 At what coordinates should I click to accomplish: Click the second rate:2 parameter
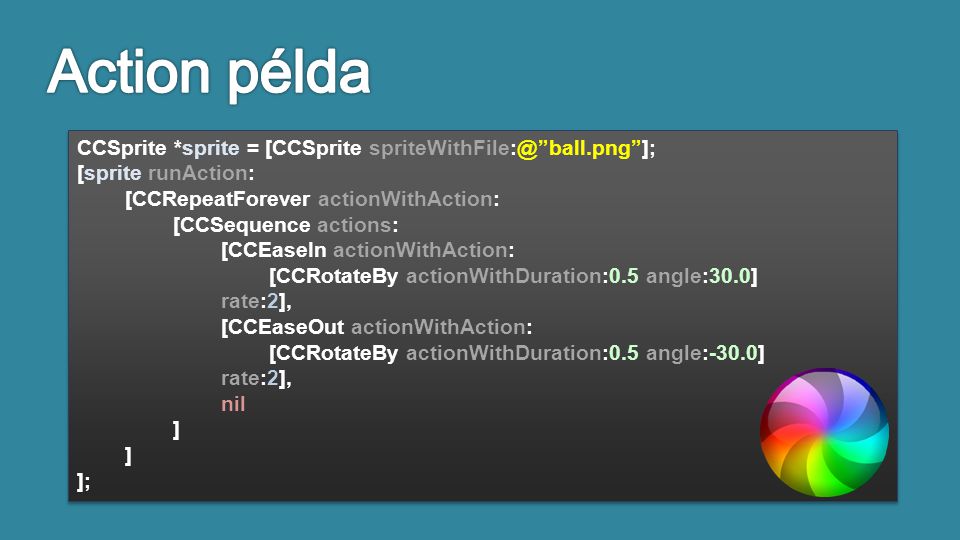click(x=250, y=378)
